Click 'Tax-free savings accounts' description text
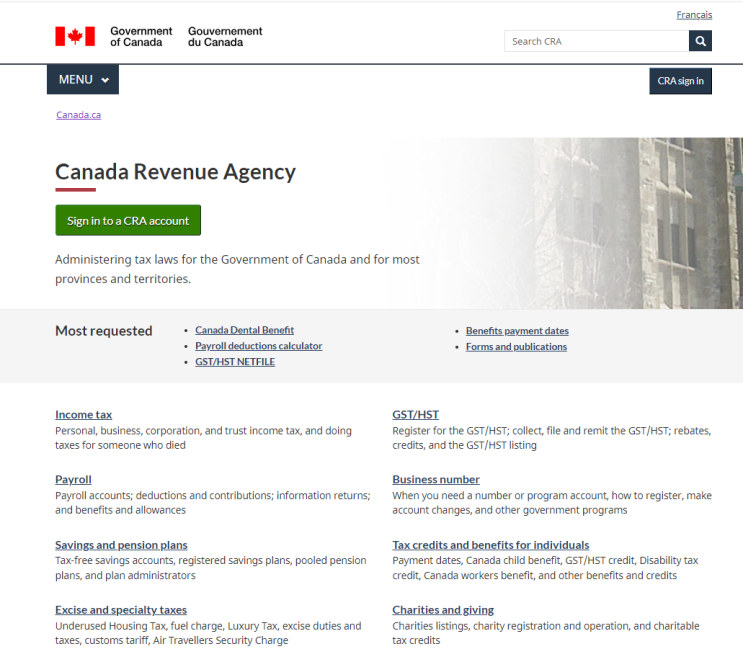The image size is (743, 649). 210,568
